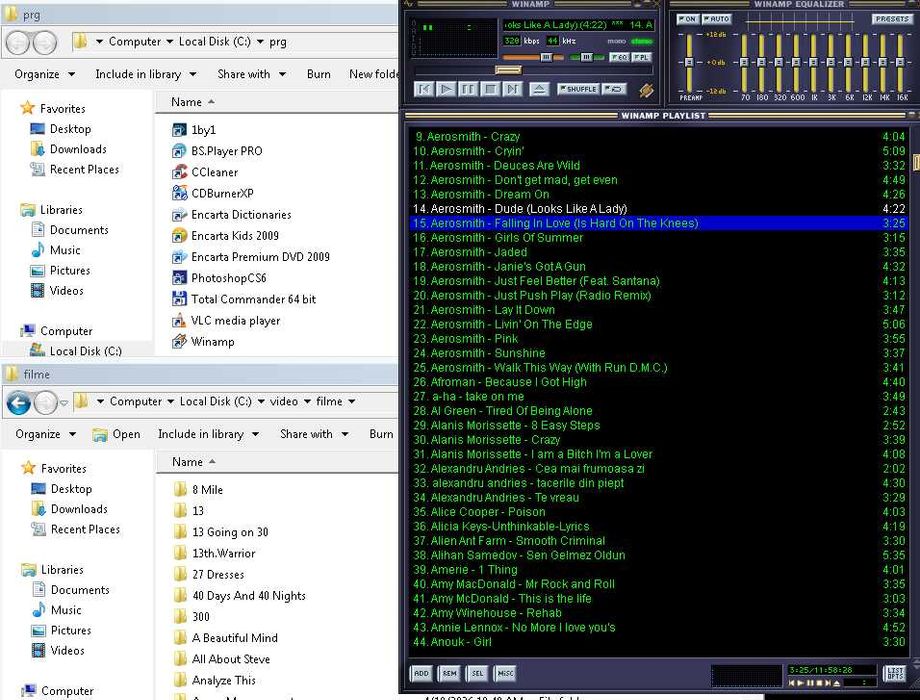The height and width of the screenshot is (700, 920).
Task: Open the Organize dropdown in prg window
Action: 45,74
